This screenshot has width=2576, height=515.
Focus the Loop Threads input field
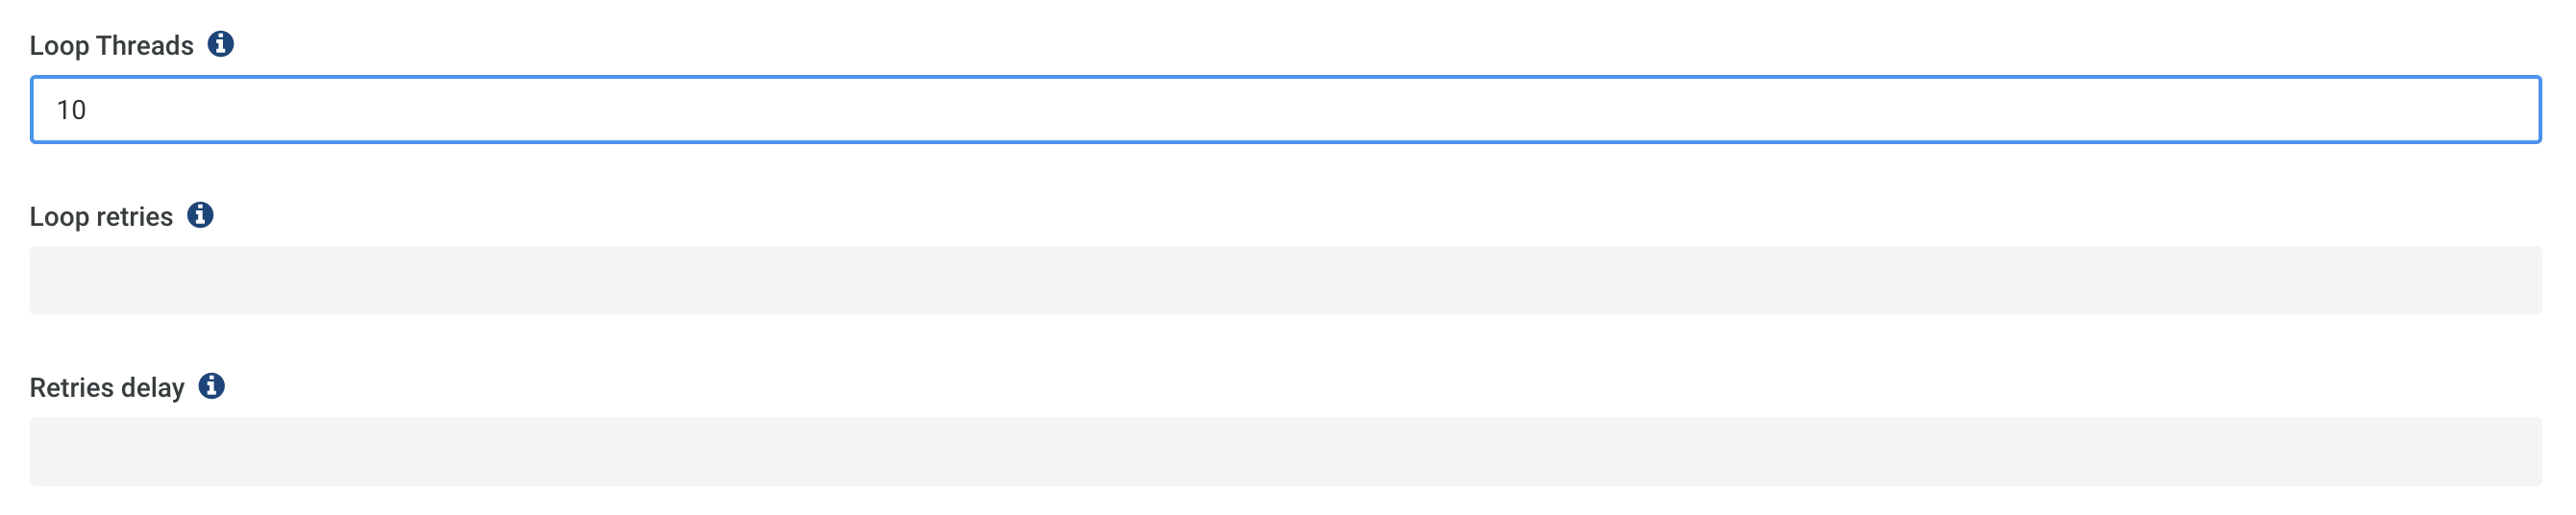(1285, 110)
